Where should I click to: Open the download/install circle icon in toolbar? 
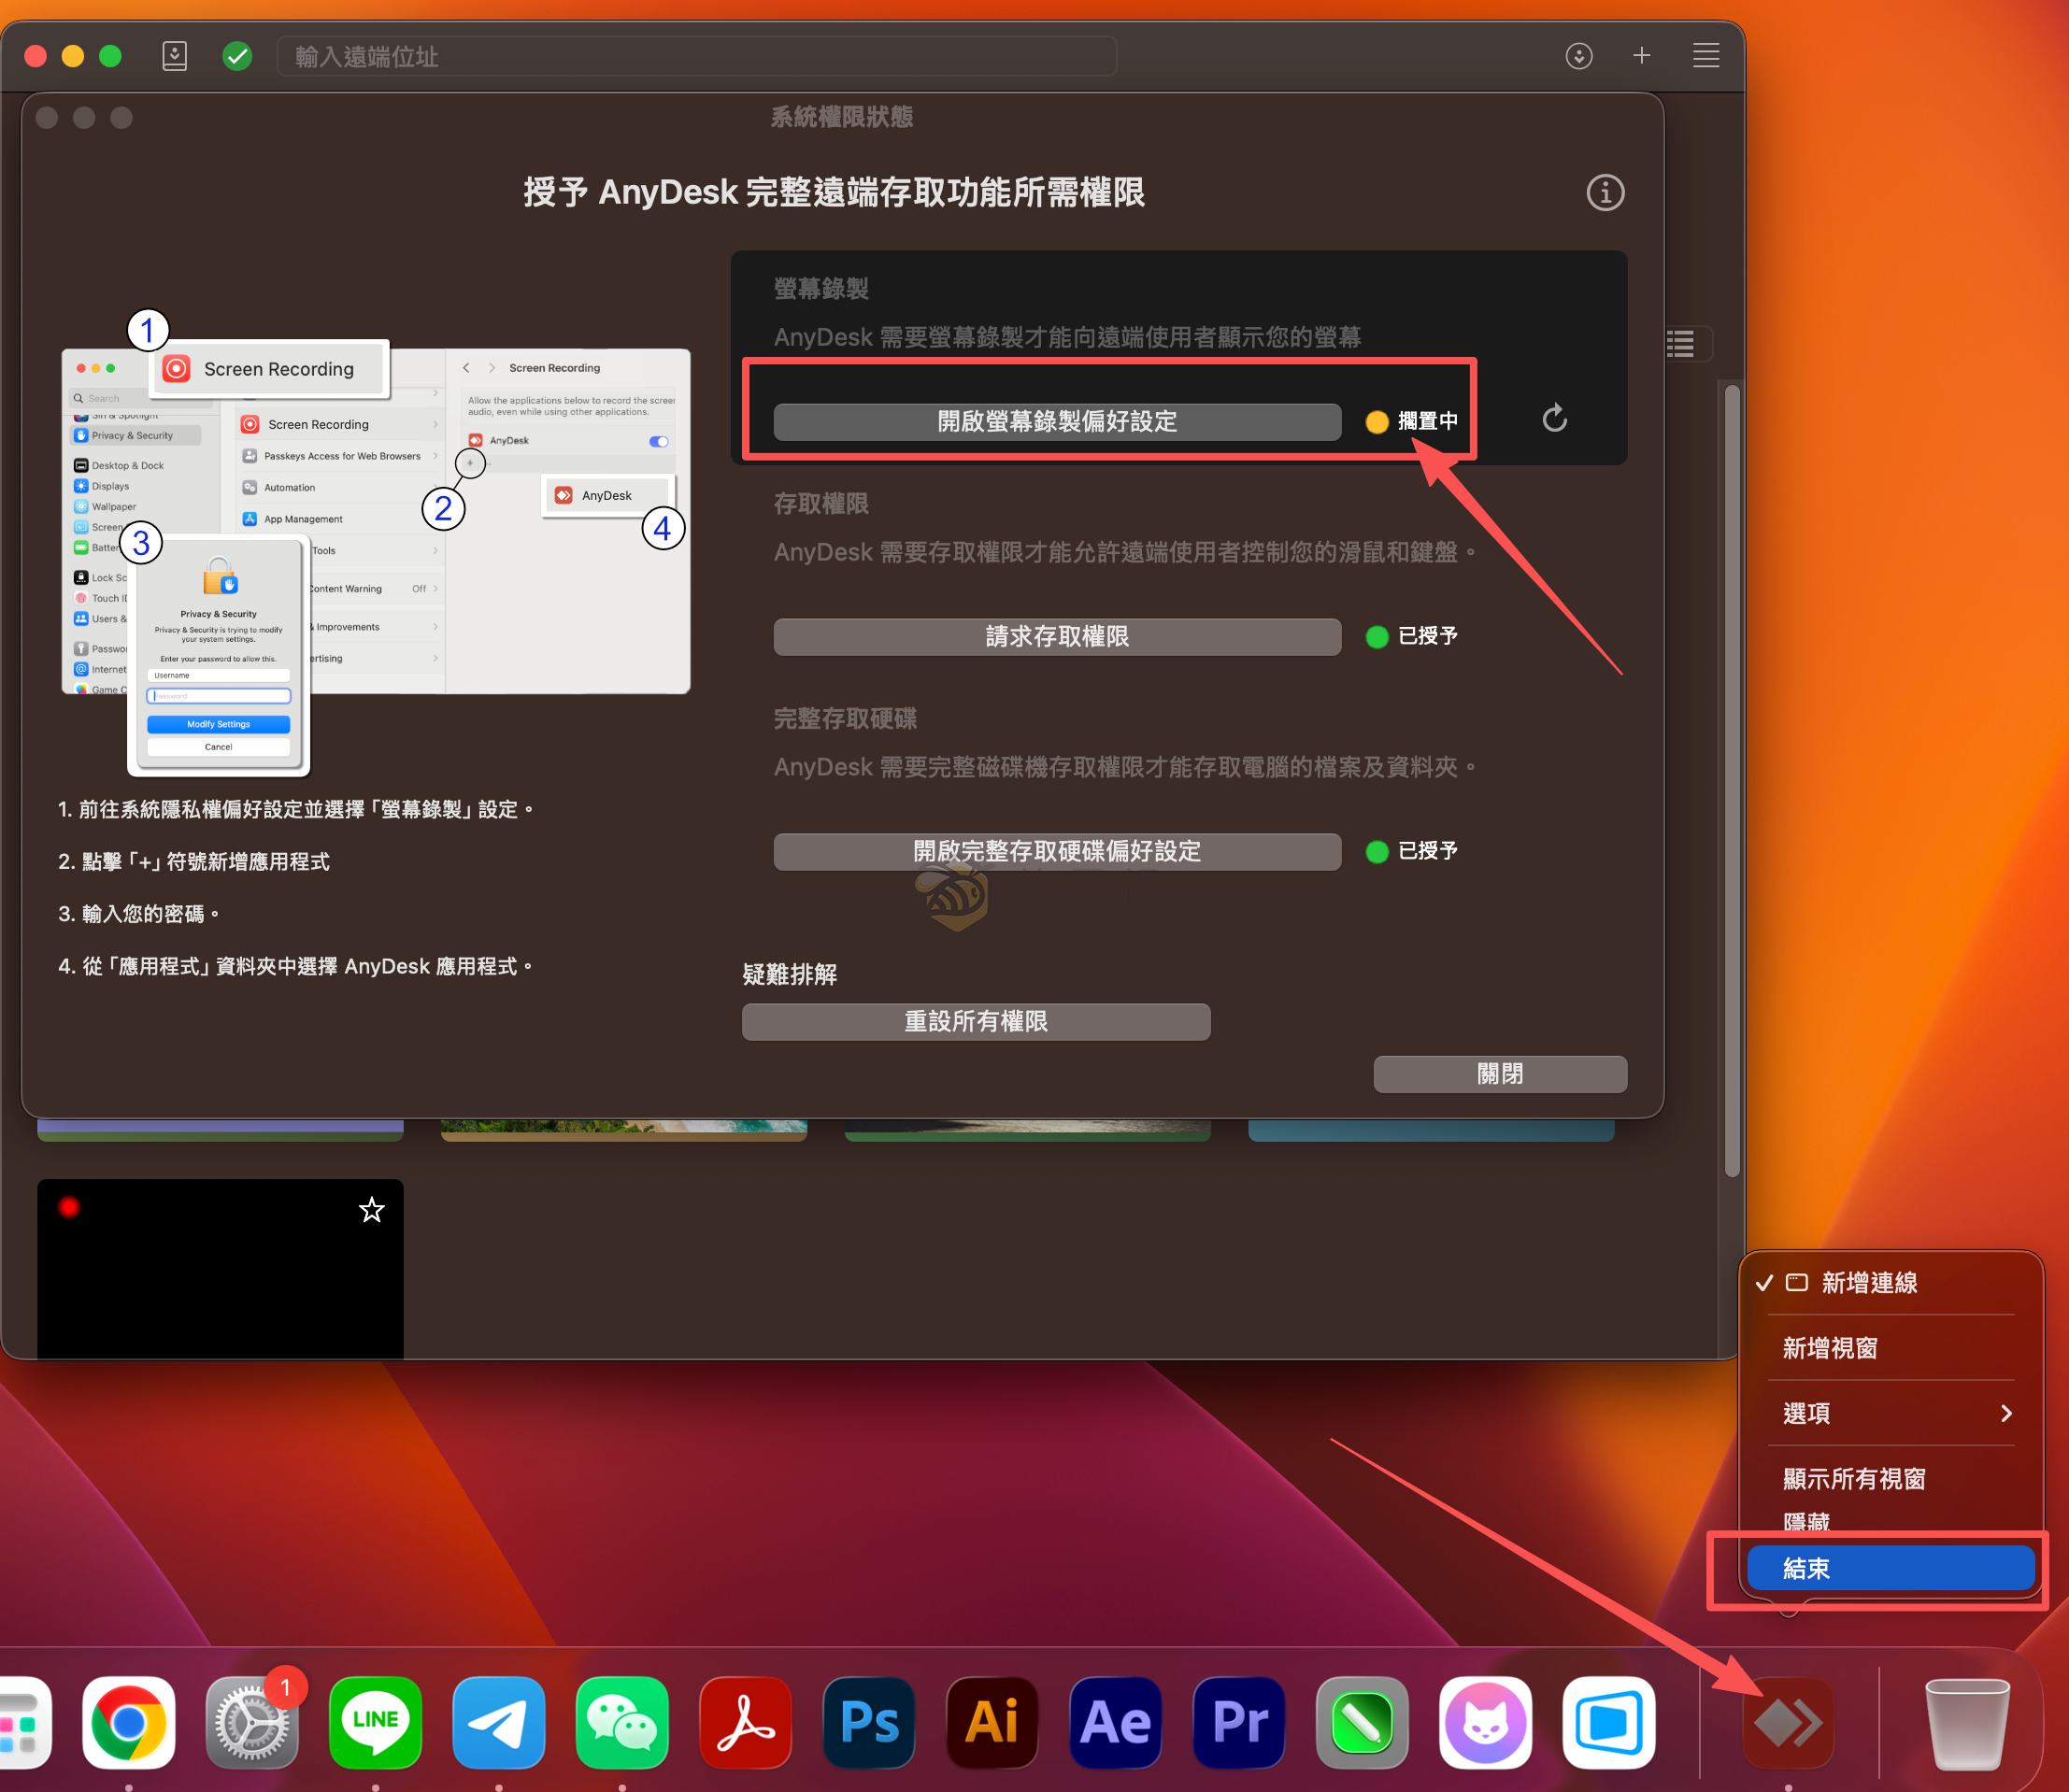[1579, 56]
